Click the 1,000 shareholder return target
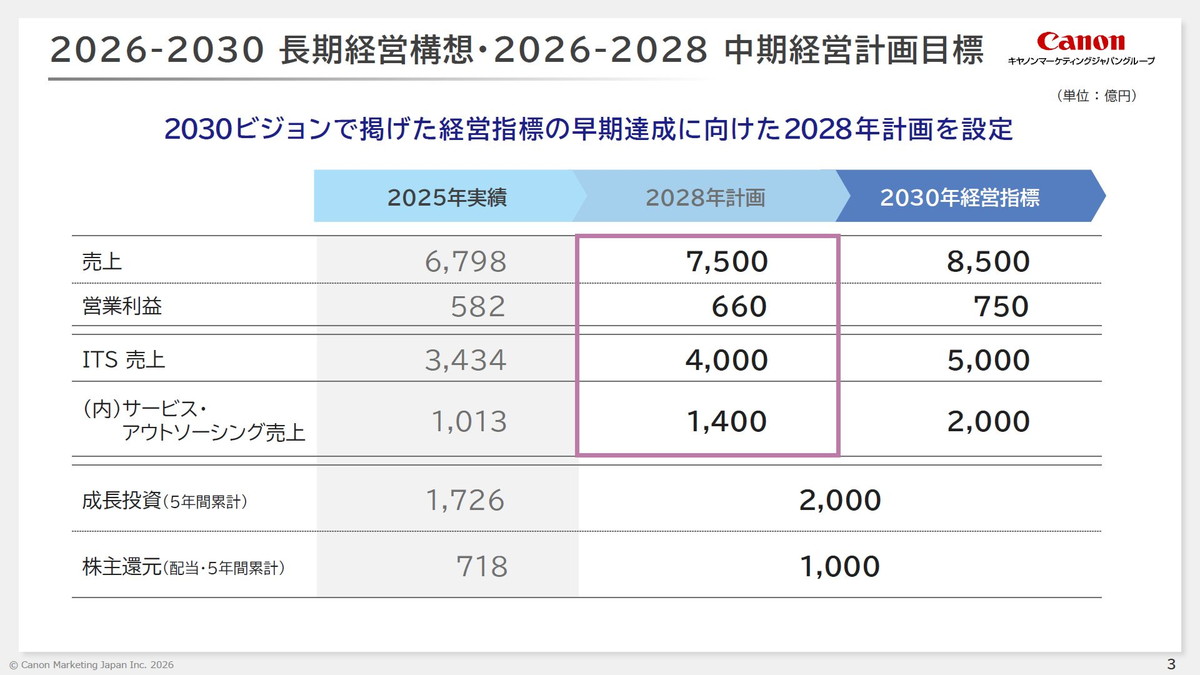 coord(840,567)
